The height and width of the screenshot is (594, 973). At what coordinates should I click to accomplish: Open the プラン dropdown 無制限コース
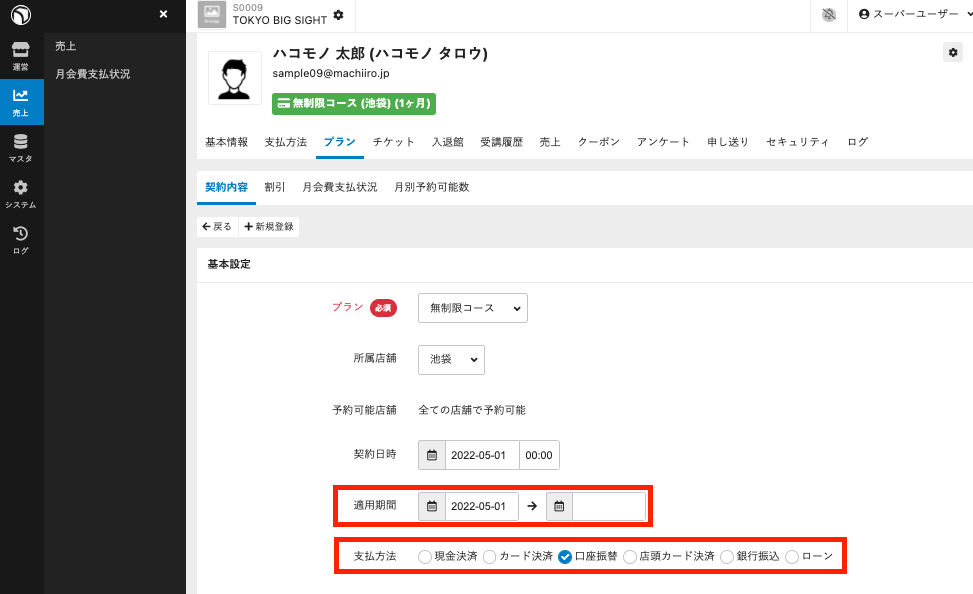click(472, 308)
